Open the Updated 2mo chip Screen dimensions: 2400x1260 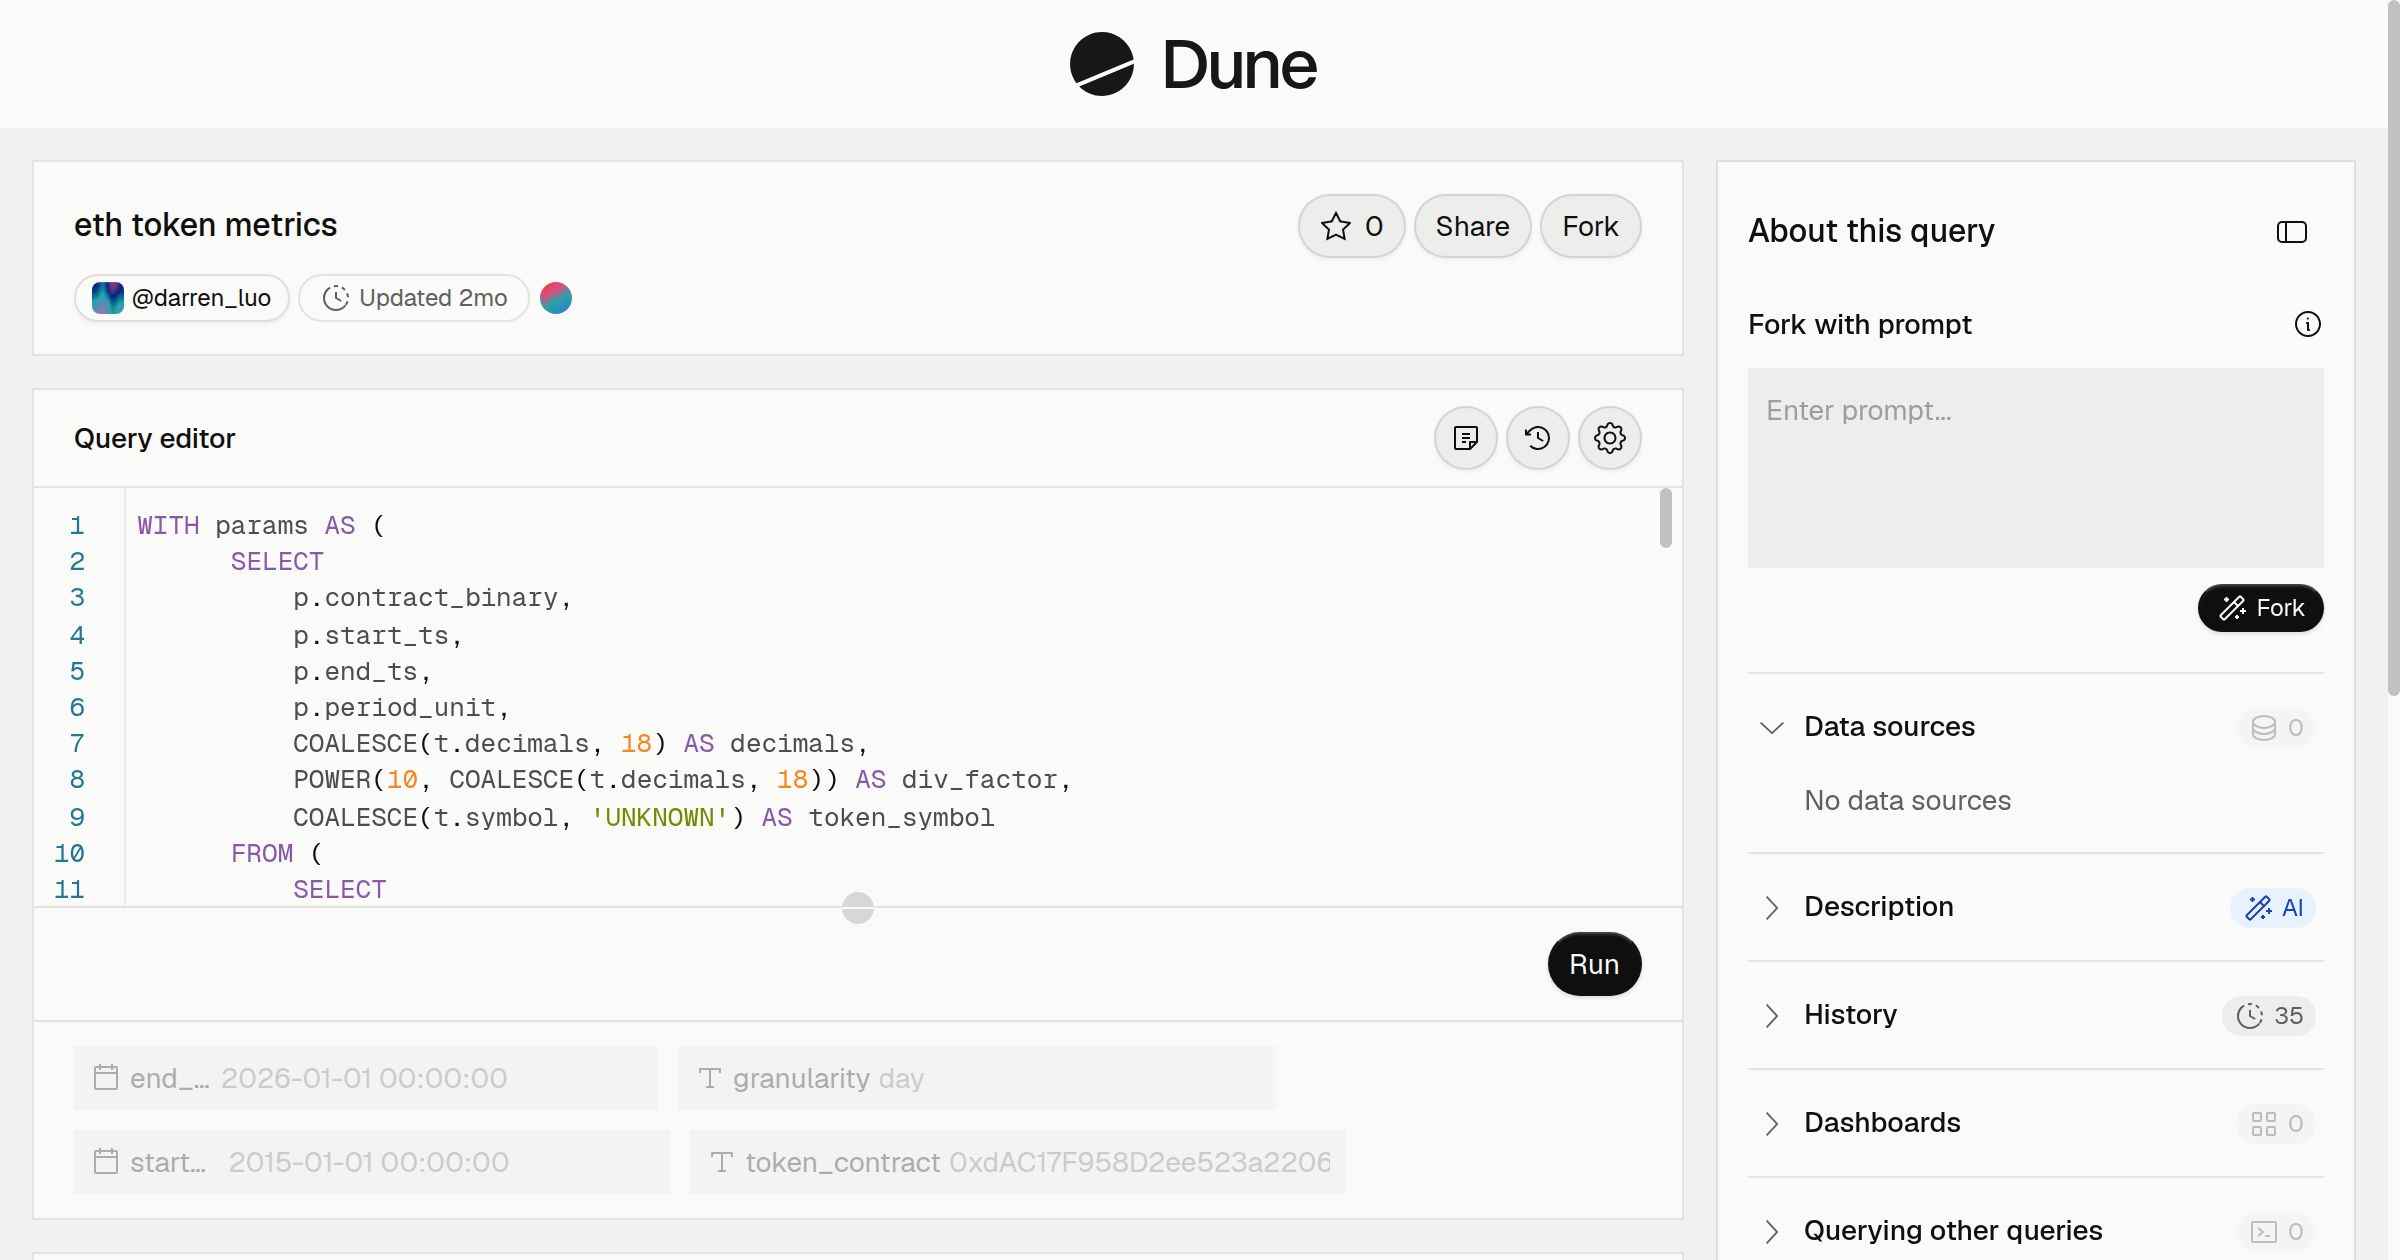pos(414,298)
